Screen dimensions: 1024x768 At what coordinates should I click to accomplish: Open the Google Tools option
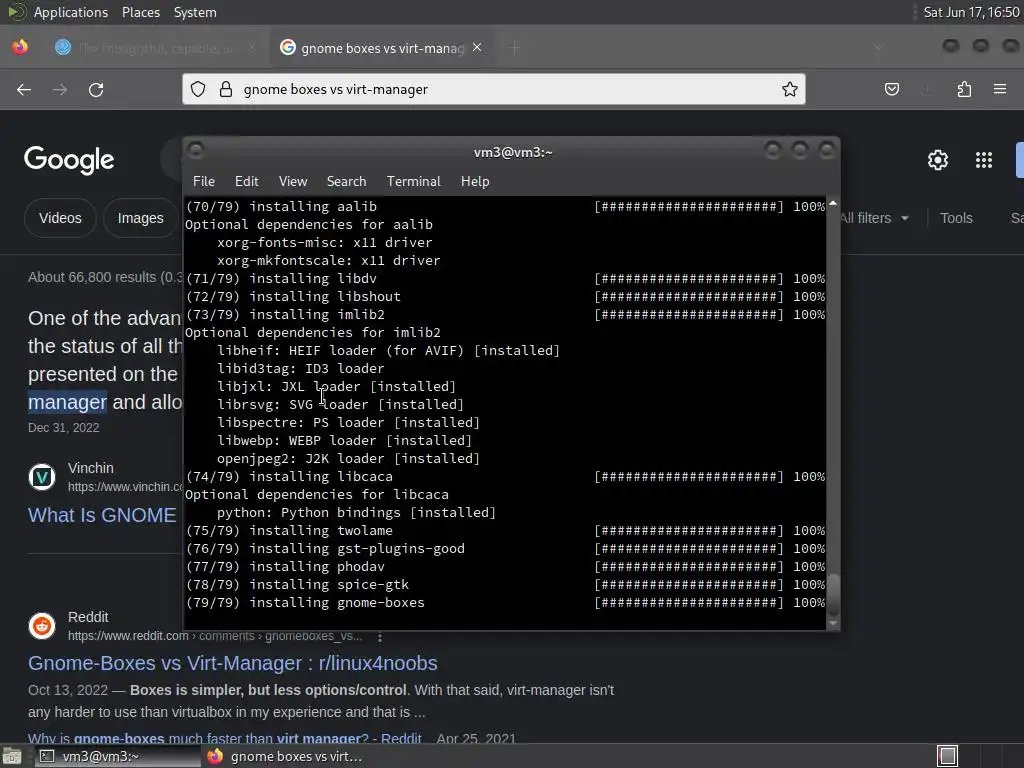click(x=956, y=218)
